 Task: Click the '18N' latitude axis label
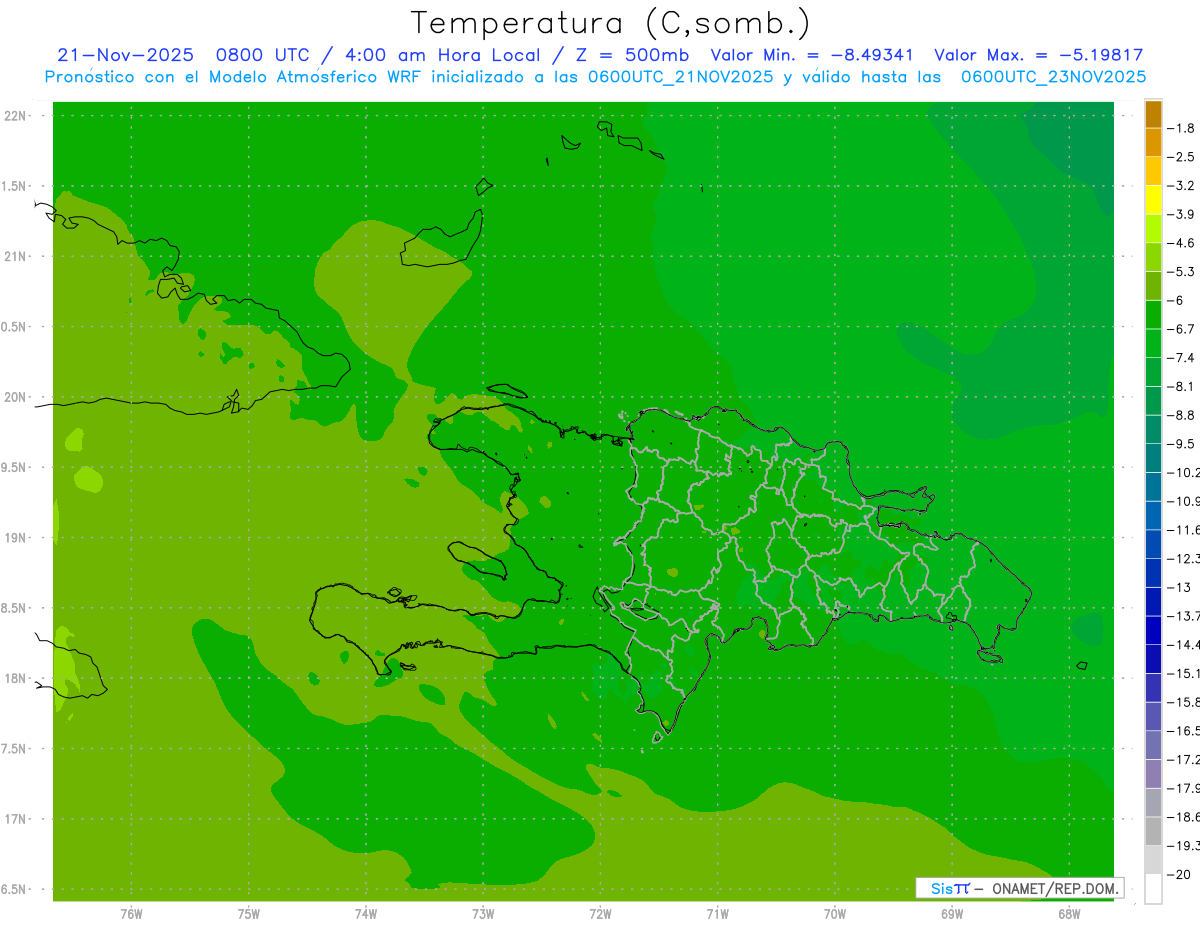coord(15,678)
